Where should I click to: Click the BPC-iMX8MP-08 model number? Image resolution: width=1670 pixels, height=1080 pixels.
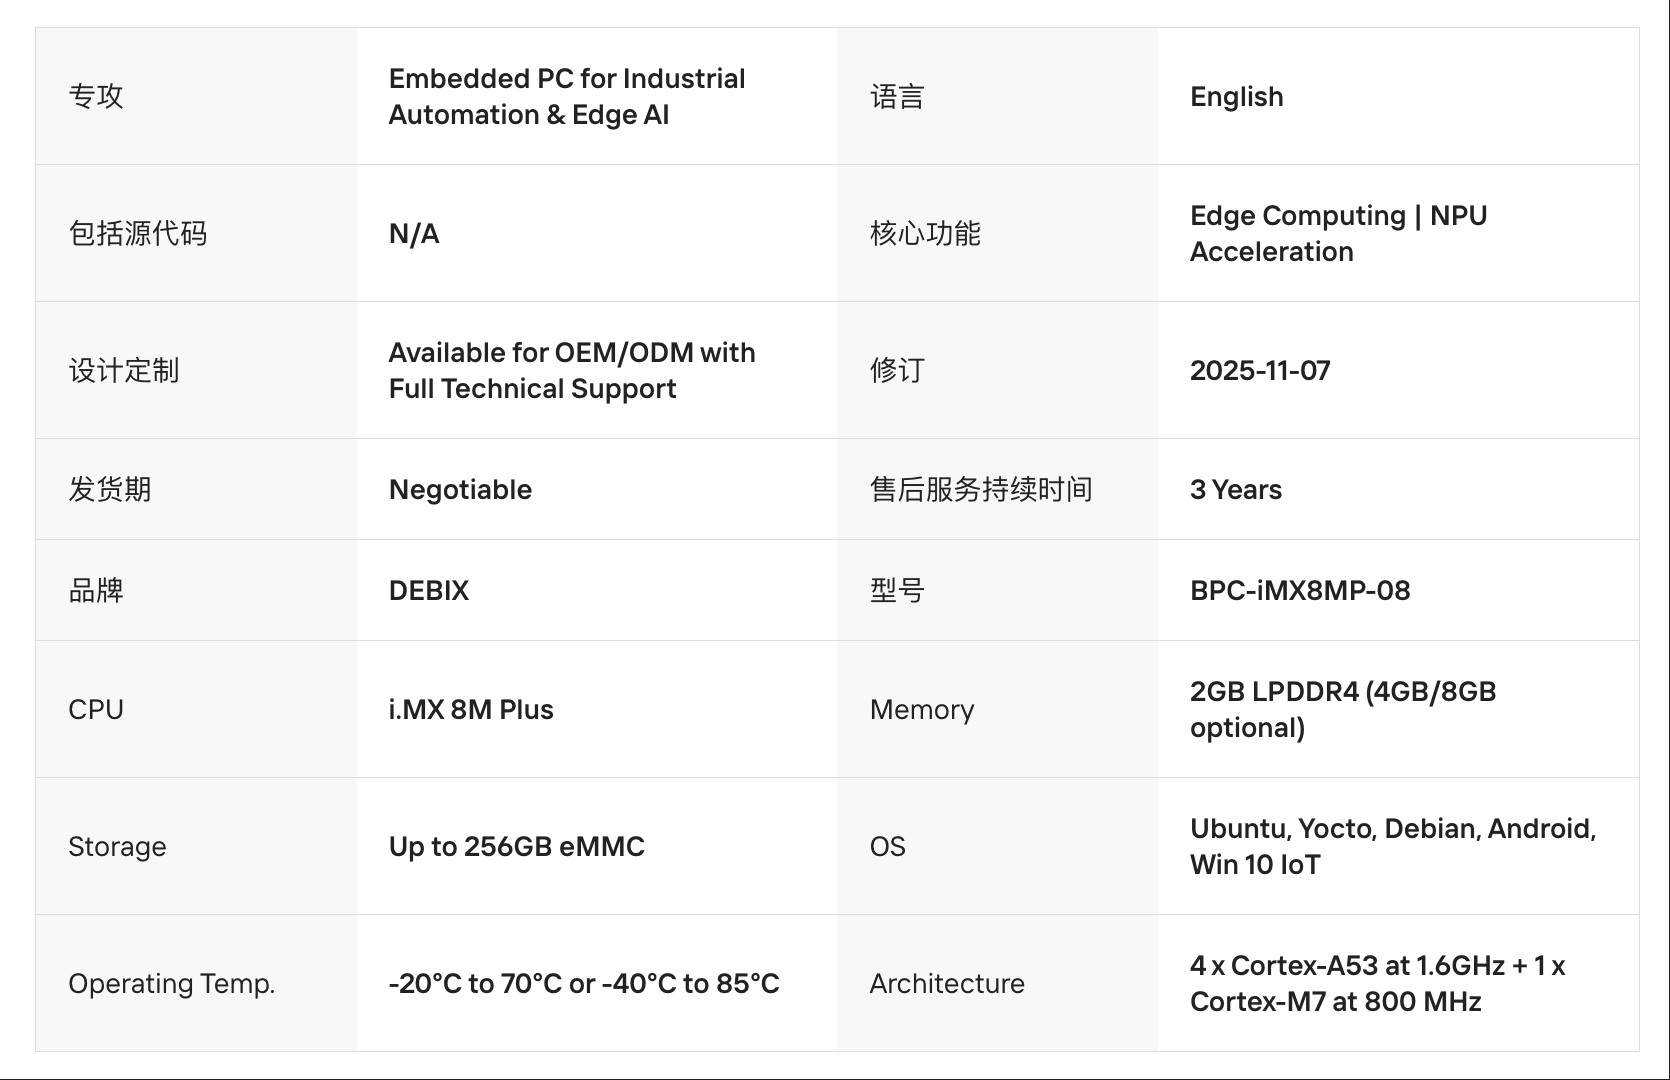[1299, 590]
